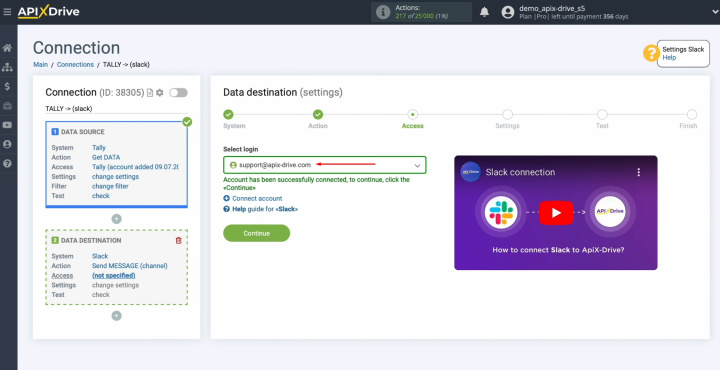
Task: Open the hamburger menu icon
Action: [x=7, y=12]
